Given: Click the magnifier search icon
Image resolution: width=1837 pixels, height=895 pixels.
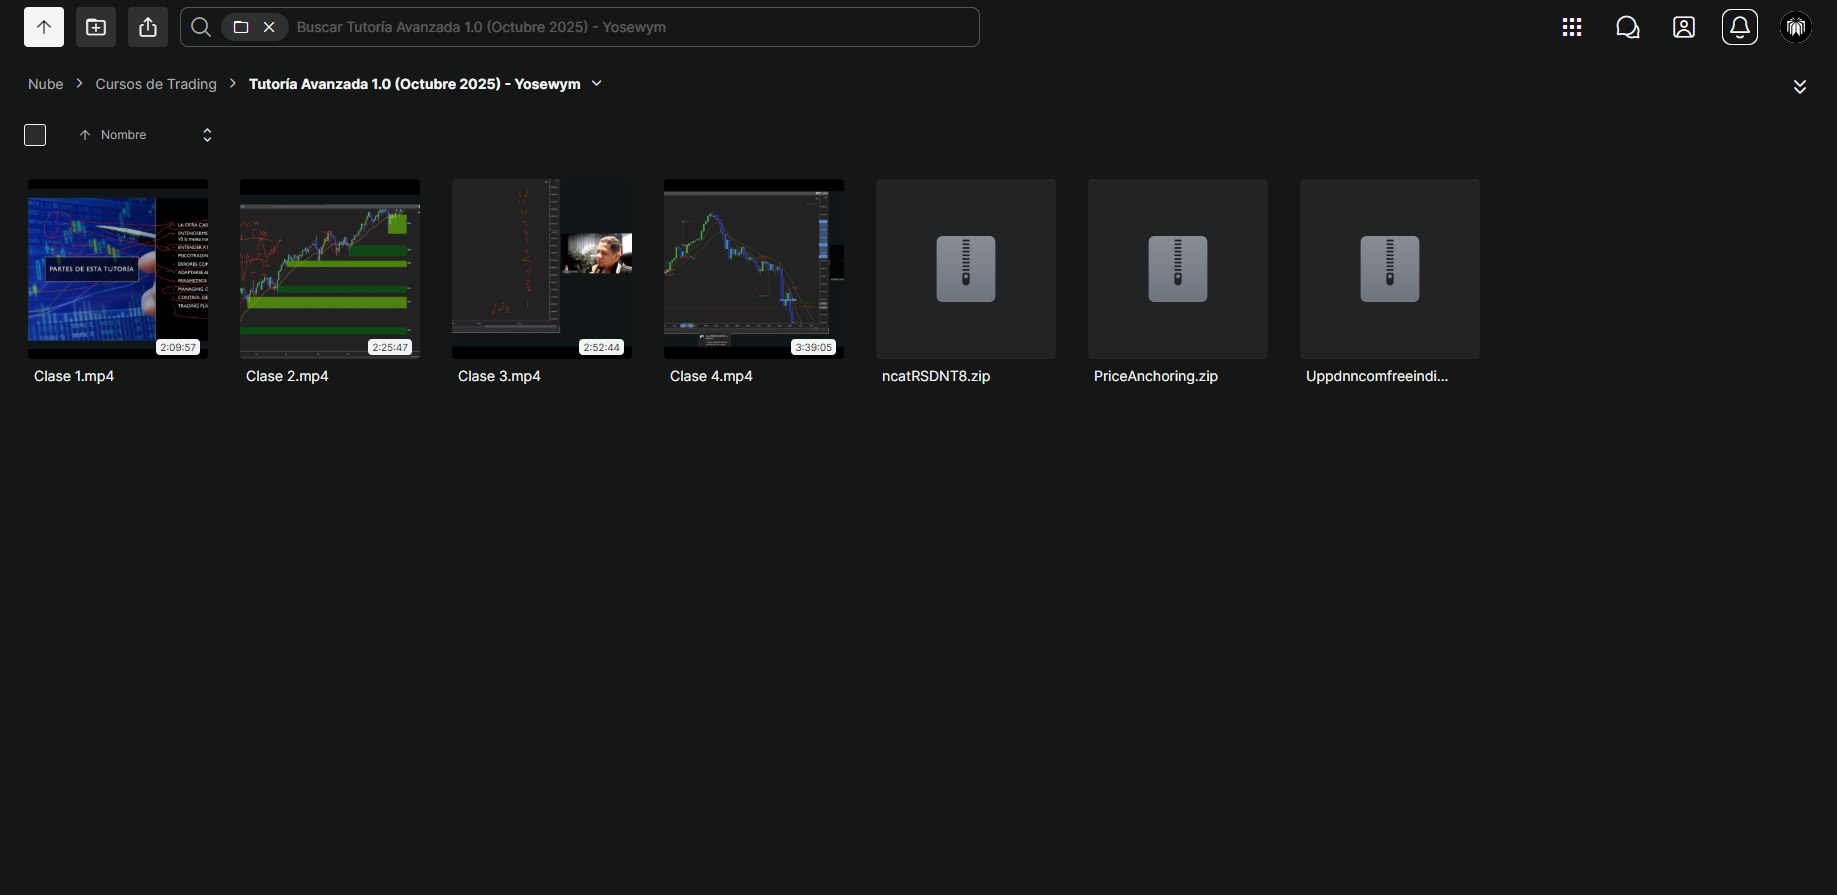Looking at the screenshot, I should [201, 27].
